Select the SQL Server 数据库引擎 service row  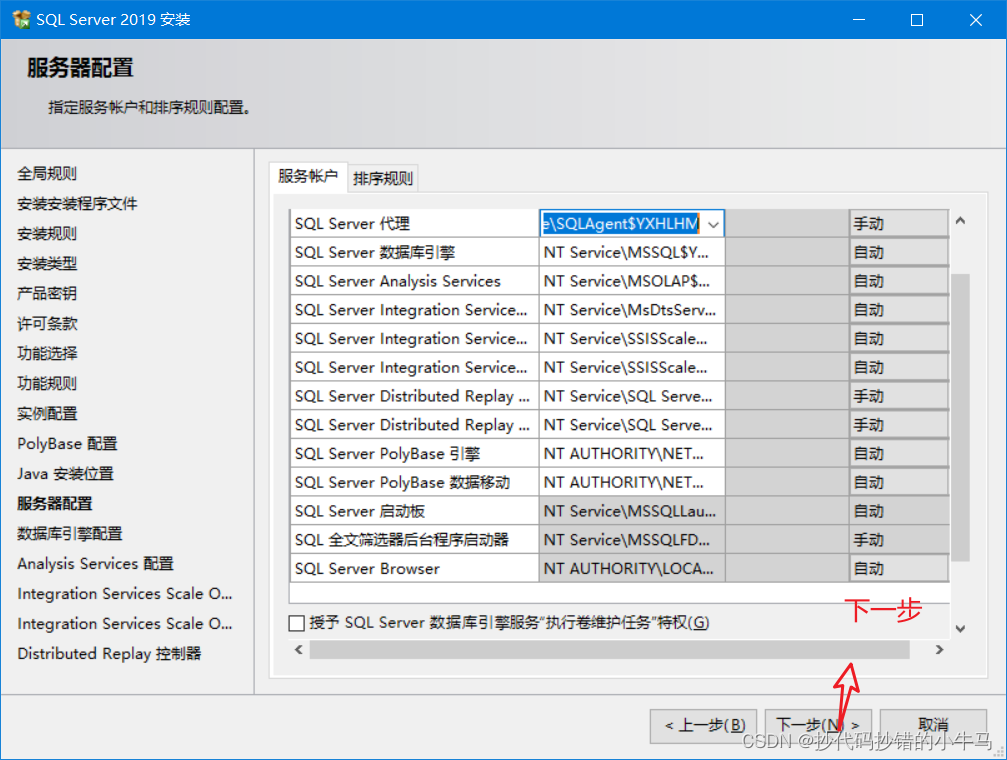[414, 252]
